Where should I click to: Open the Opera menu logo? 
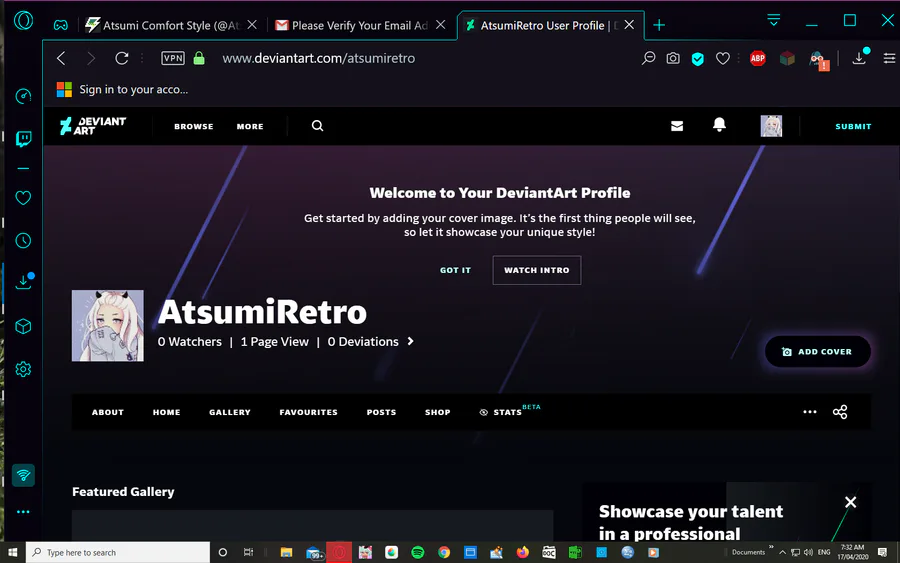pyautogui.click(x=24, y=21)
